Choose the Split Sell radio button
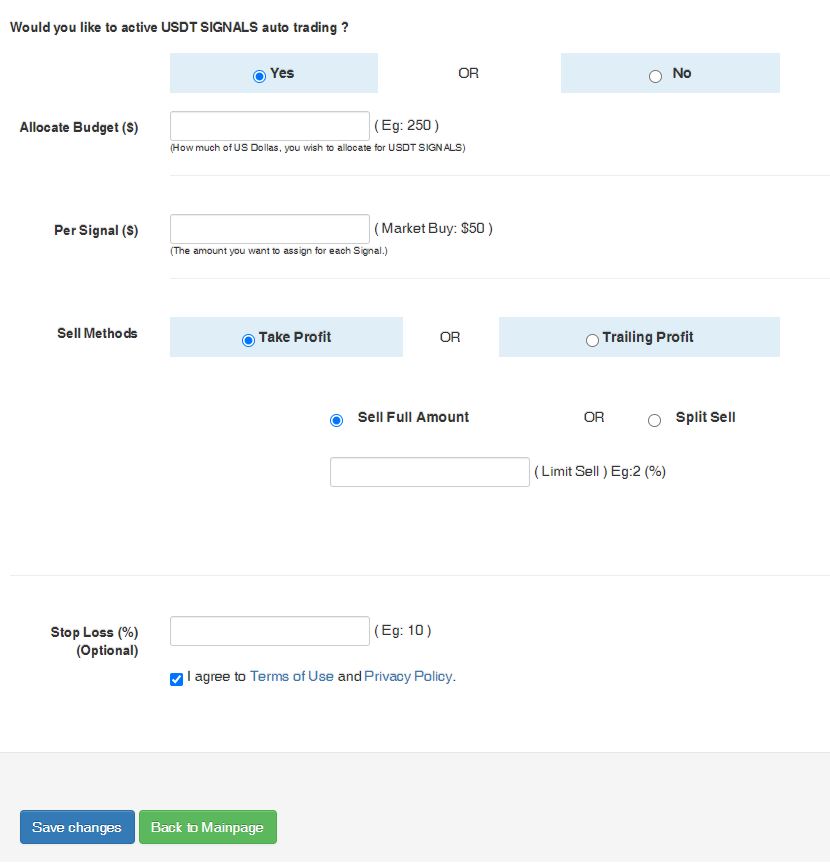 tap(654, 420)
